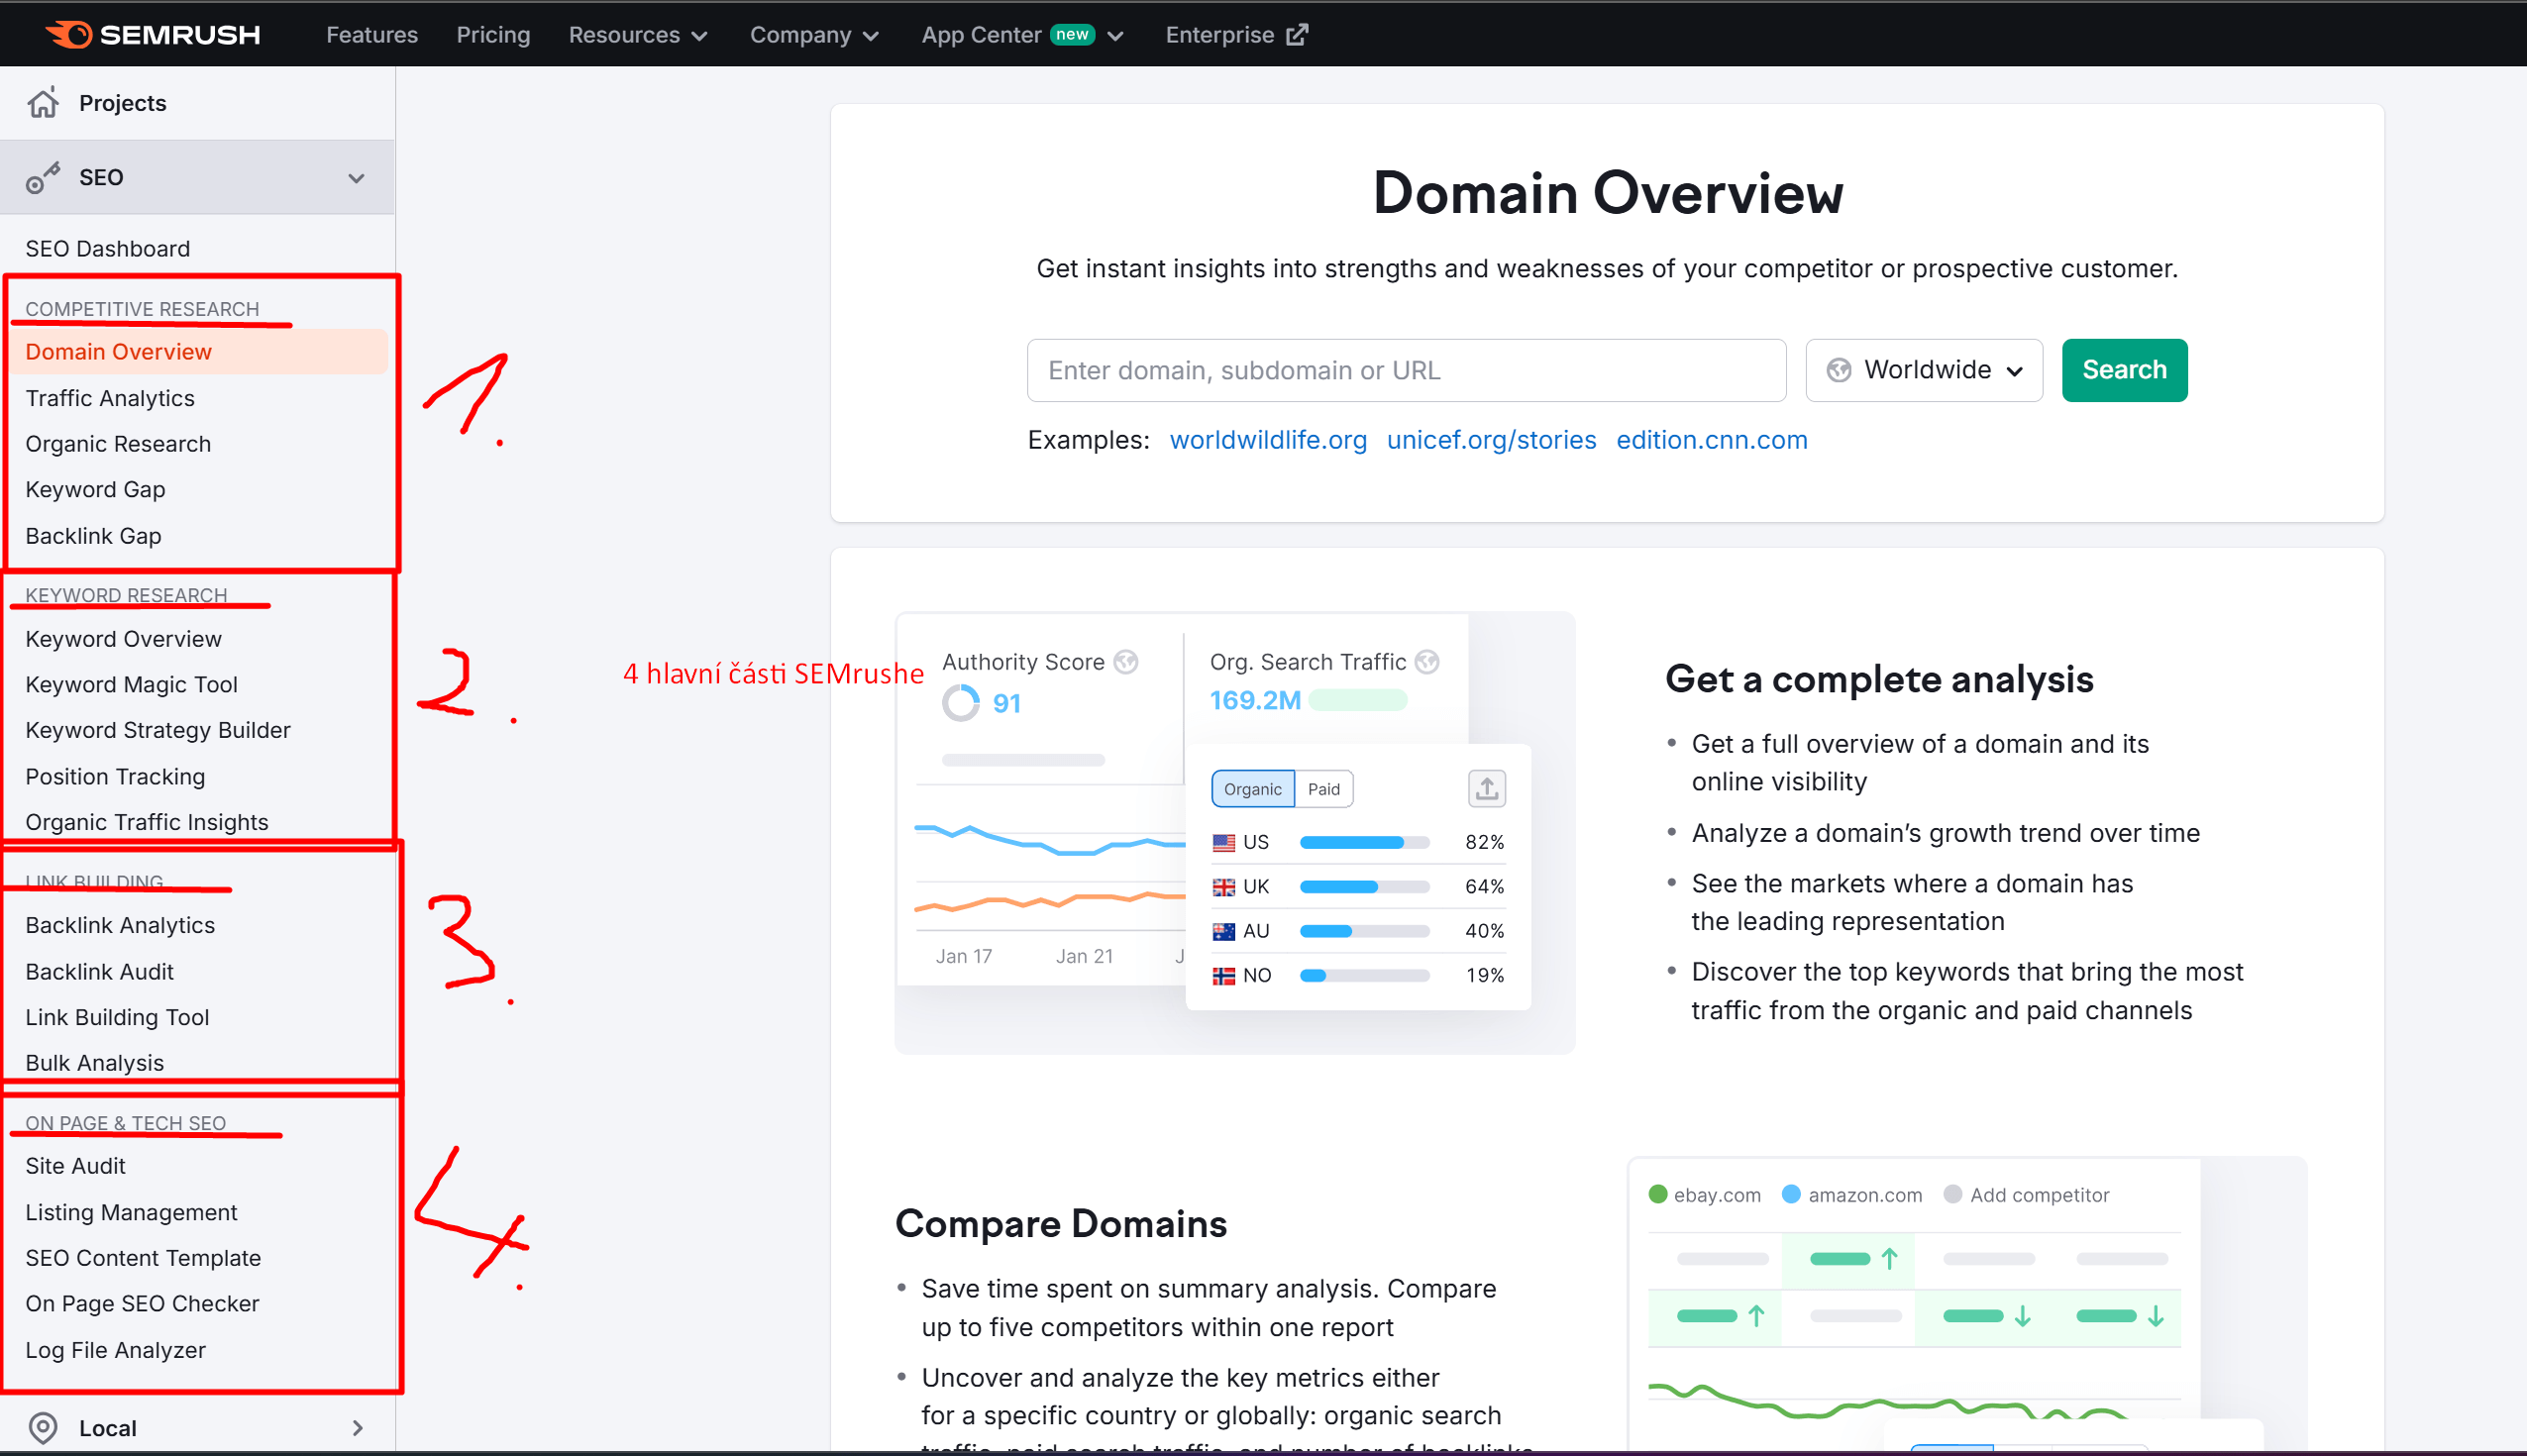
Task: Click edition.cnn.com example link
Action: 1712,440
